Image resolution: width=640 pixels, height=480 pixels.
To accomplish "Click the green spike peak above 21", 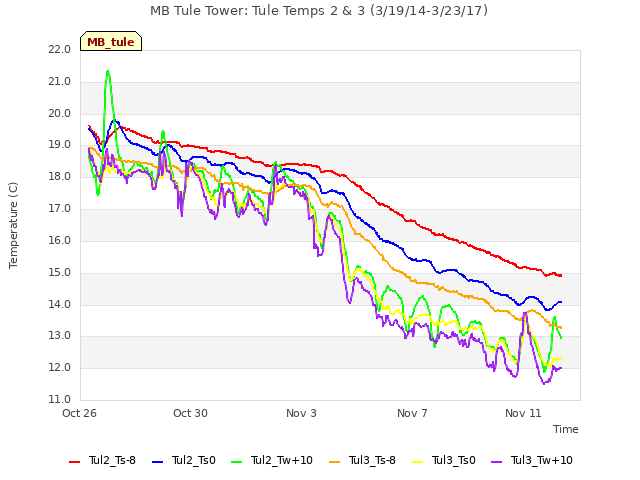I will click(x=108, y=71).
